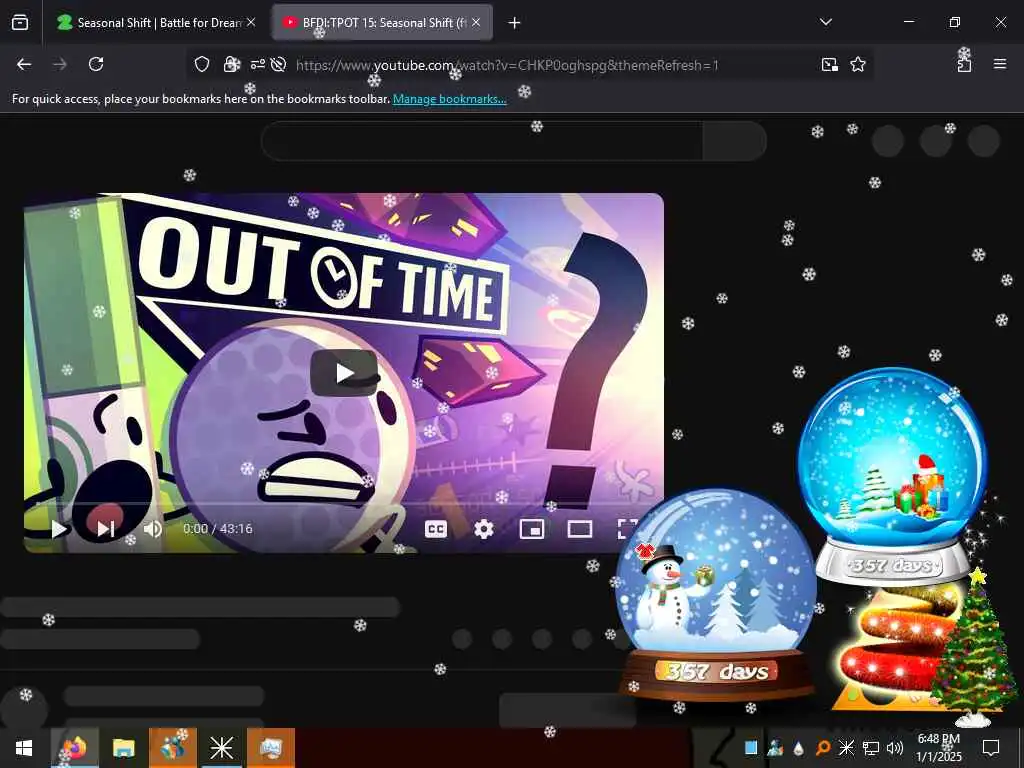Click the extension icon next to the shield
Image resolution: width=1024 pixels, height=768 pixels.
pyautogui.click(x=231, y=64)
